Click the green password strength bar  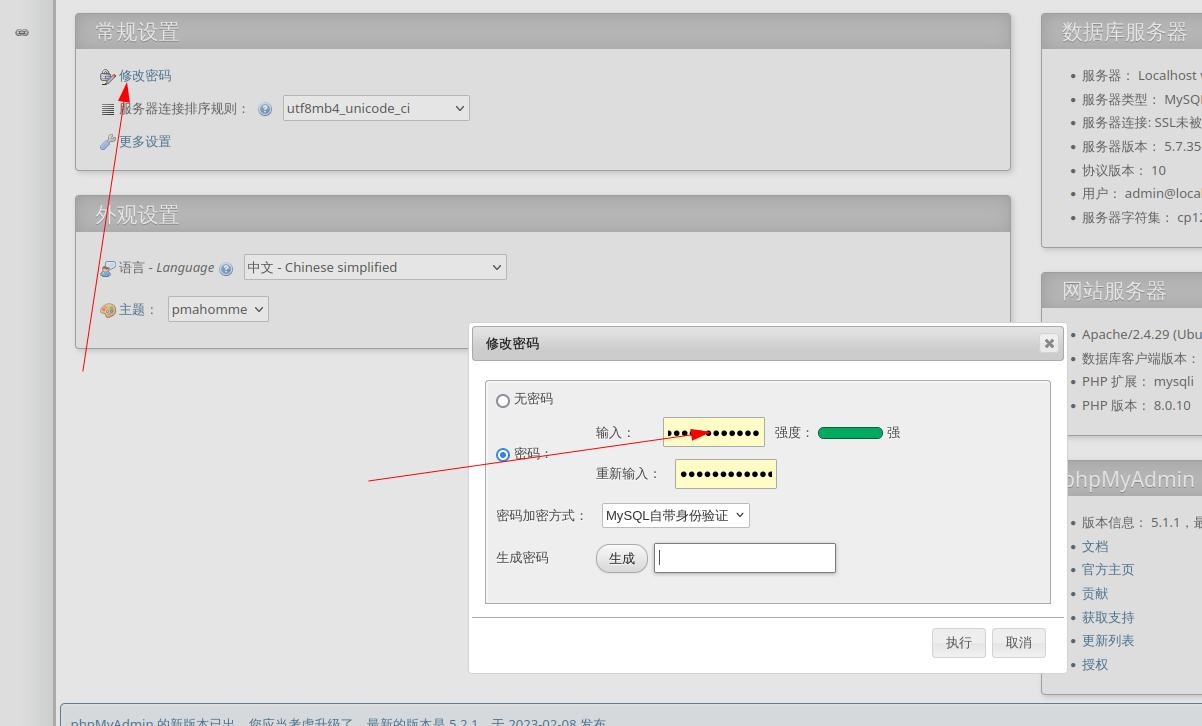pos(850,433)
